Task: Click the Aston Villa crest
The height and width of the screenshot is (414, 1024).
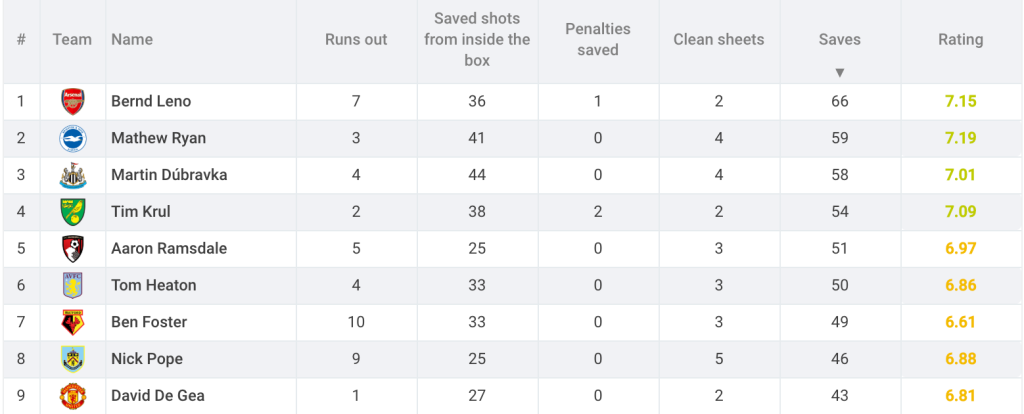Action: (72, 285)
